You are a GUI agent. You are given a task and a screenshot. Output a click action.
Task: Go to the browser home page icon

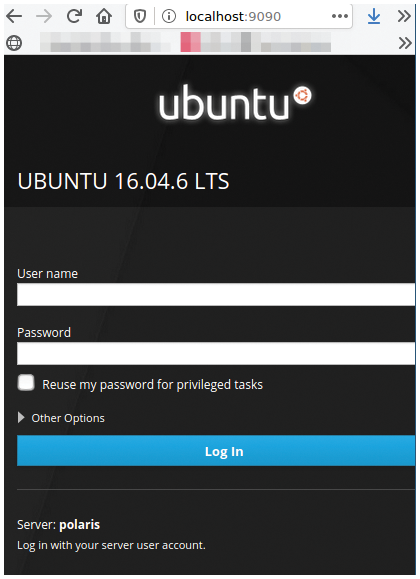[x=104, y=16]
